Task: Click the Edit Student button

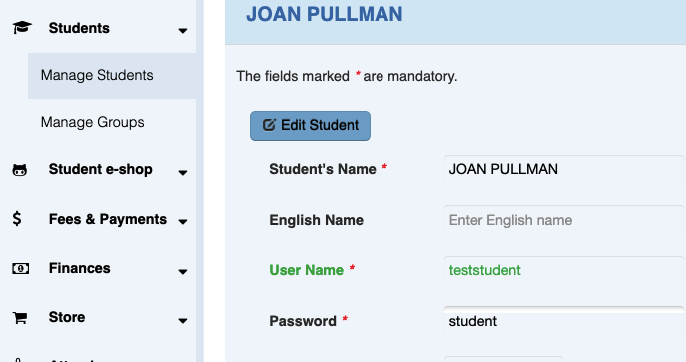Action: pyautogui.click(x=310, y=126)
